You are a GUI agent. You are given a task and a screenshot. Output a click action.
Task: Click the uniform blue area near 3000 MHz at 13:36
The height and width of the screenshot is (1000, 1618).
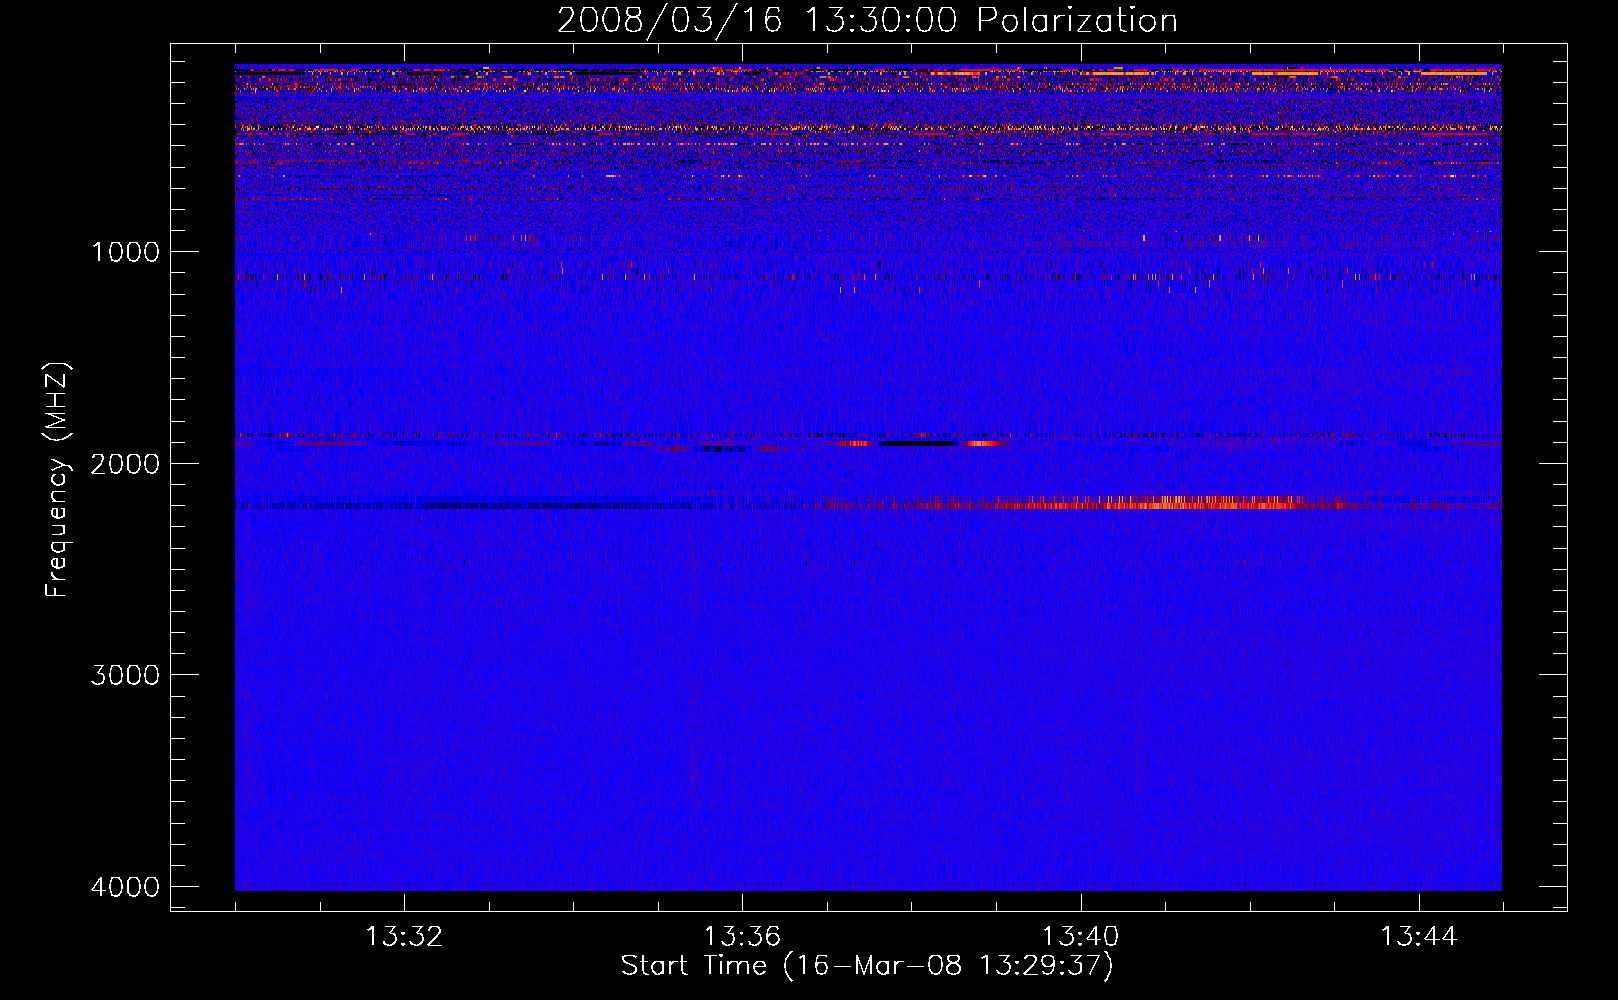pos(742,675)
